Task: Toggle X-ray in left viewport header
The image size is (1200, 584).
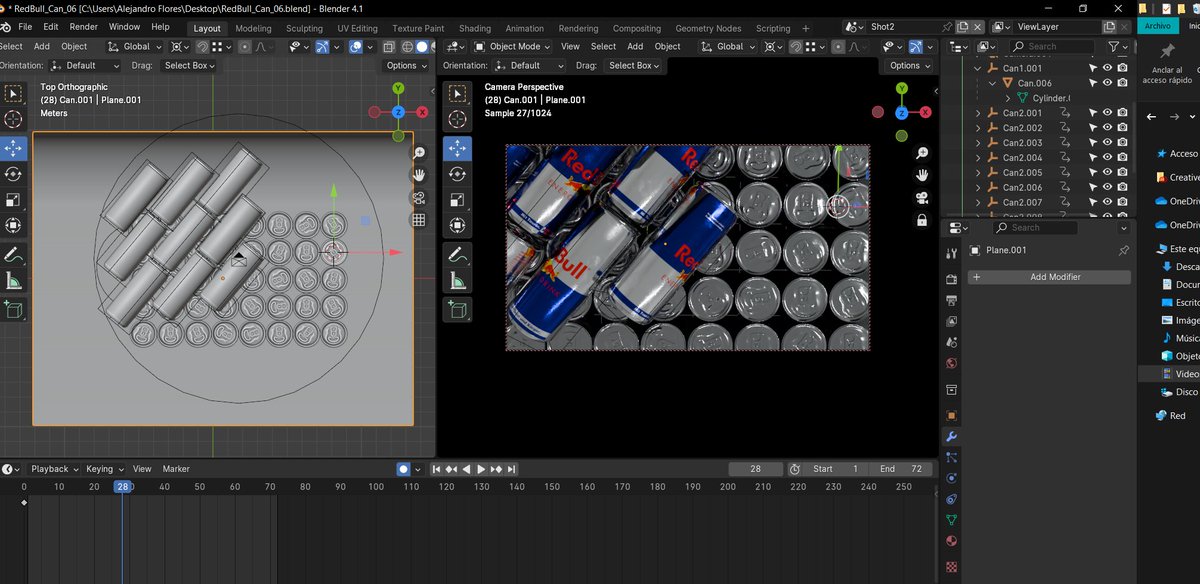Action: pos(390,46)
